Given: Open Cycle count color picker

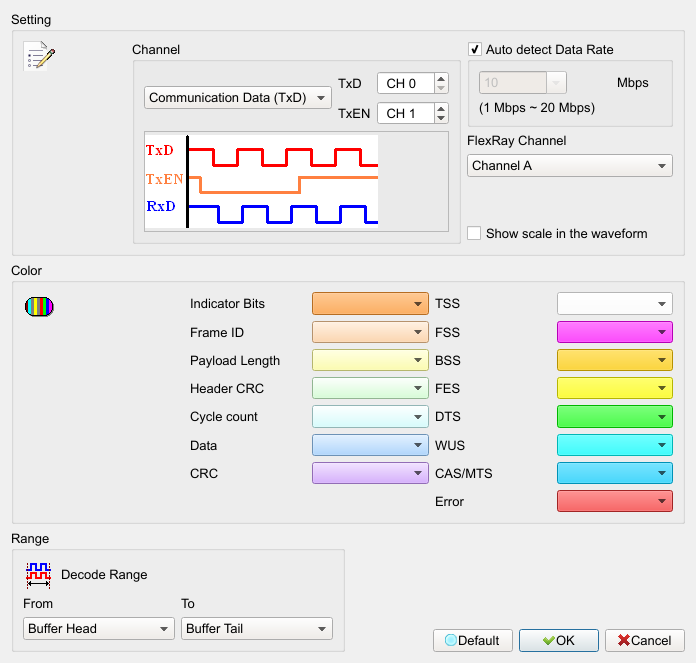Looking at the screenshot, I should 370,417.
